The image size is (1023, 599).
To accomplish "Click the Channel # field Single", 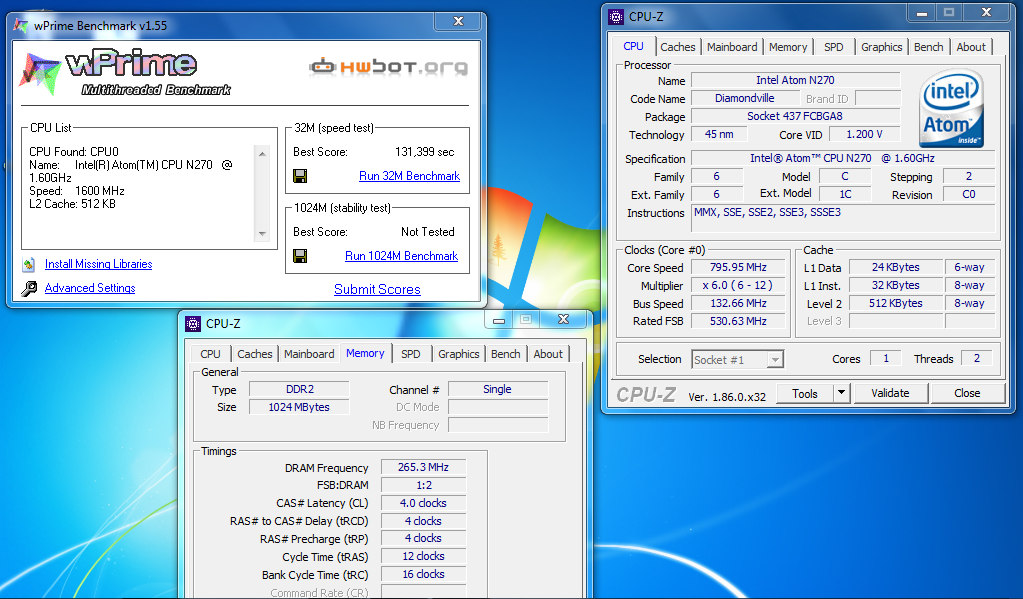I will (x=498, y=390).
